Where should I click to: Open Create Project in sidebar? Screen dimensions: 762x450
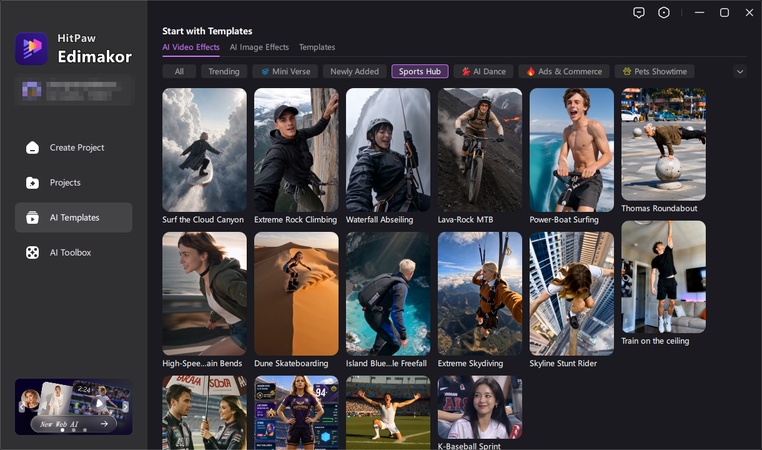[73, 148]
